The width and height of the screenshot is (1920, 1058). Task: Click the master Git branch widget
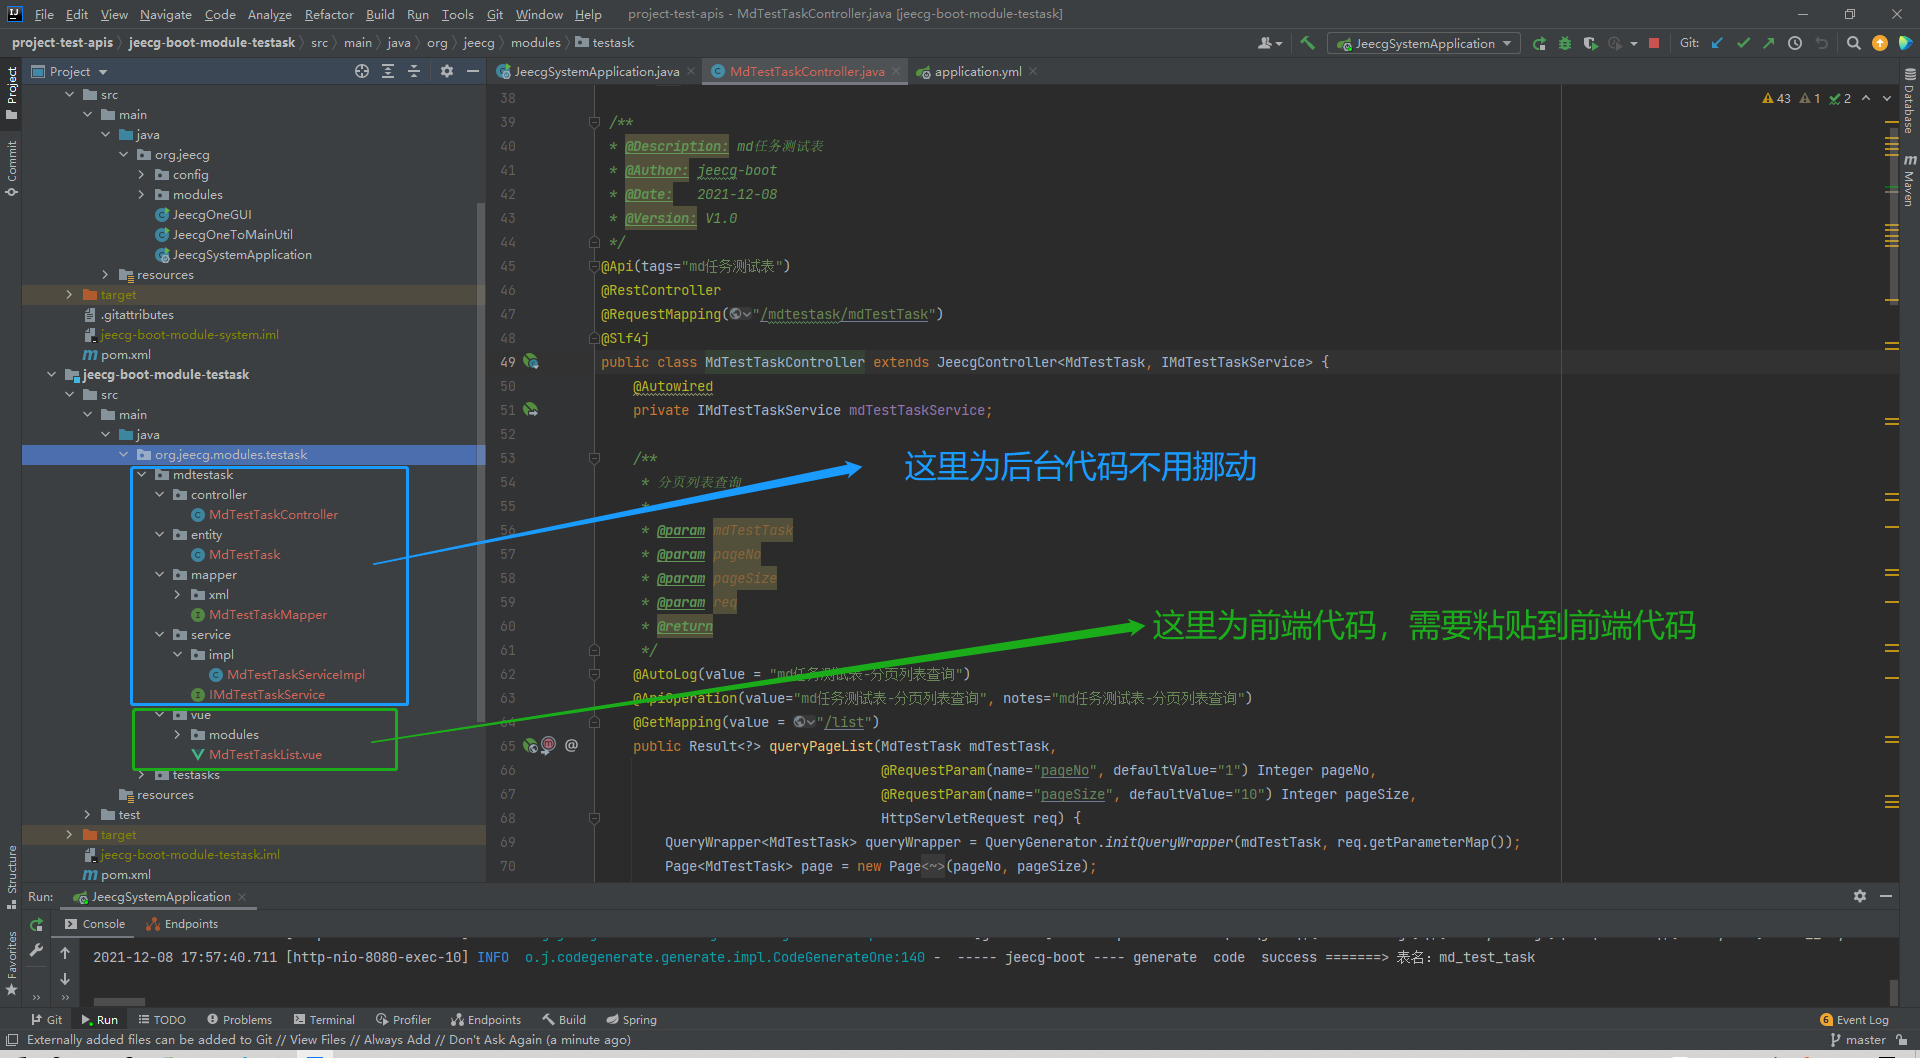point(1857,1040)
